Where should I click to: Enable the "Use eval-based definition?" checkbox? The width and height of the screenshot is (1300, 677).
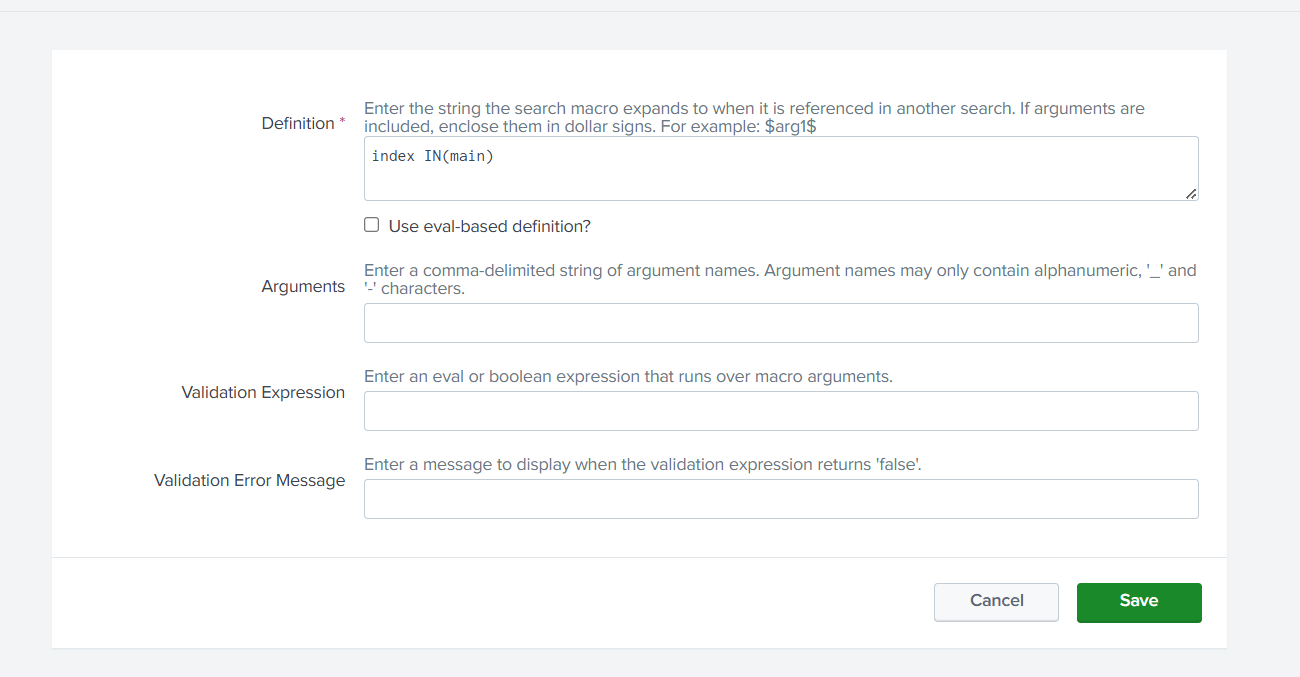coord(371,224)
